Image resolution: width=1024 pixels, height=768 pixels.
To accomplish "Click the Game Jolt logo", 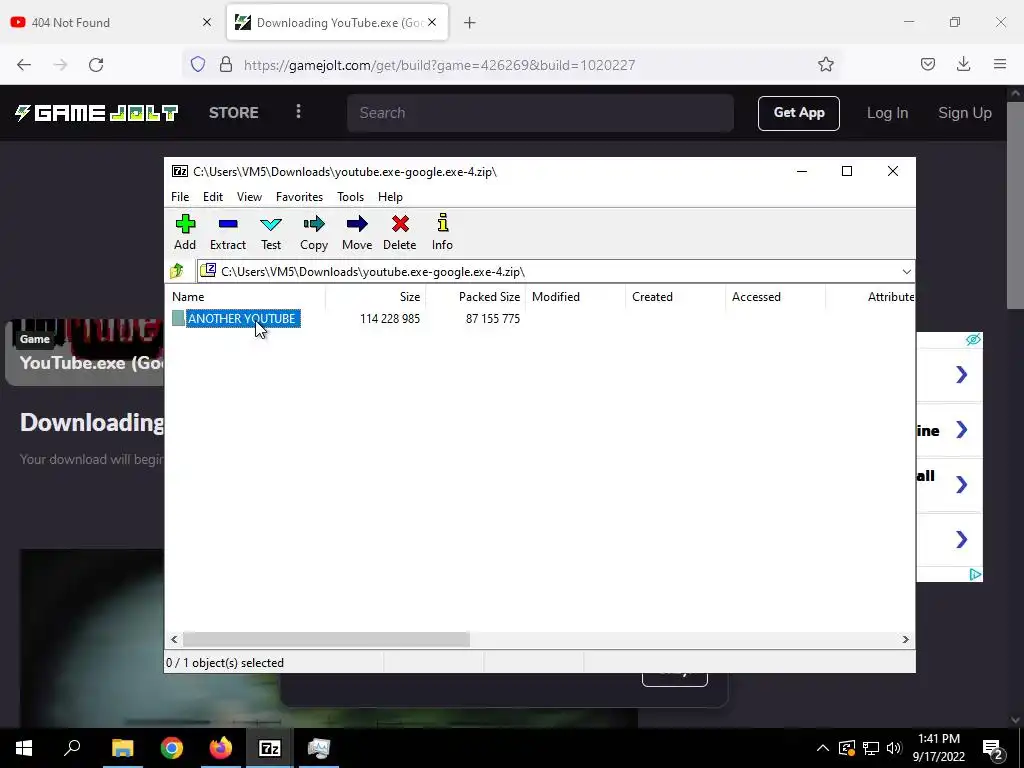I will point(97,113).
